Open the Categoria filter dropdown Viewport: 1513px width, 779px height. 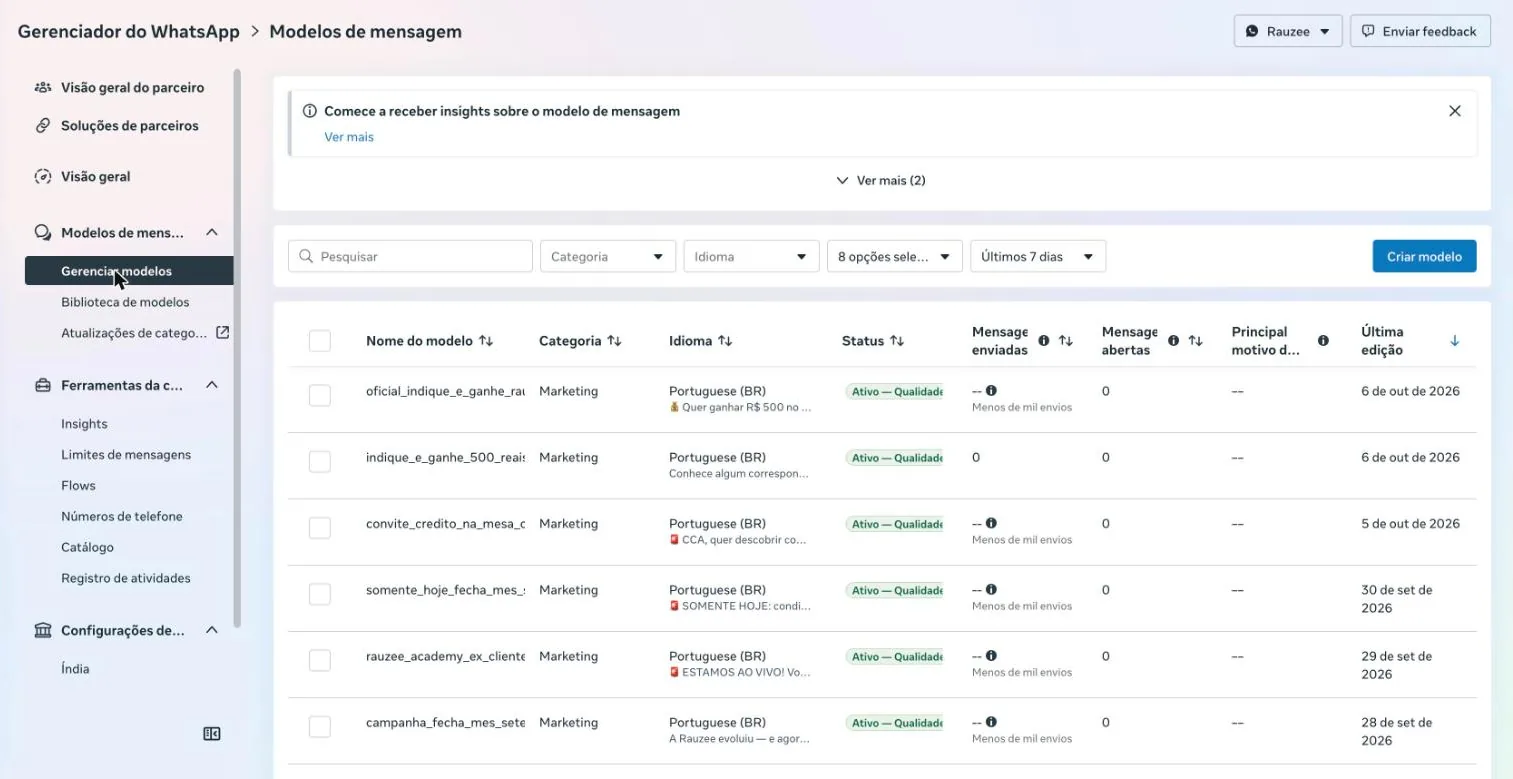coord(608,256)
